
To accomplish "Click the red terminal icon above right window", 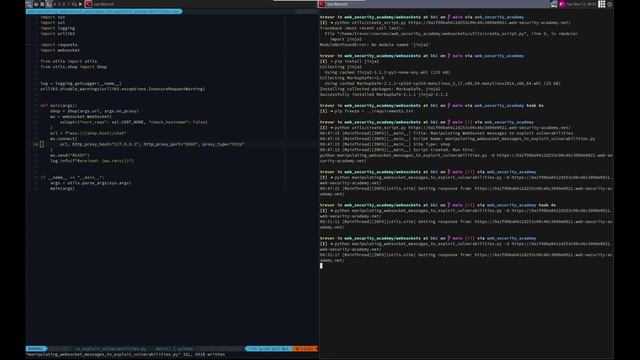I will click(322, 4).
